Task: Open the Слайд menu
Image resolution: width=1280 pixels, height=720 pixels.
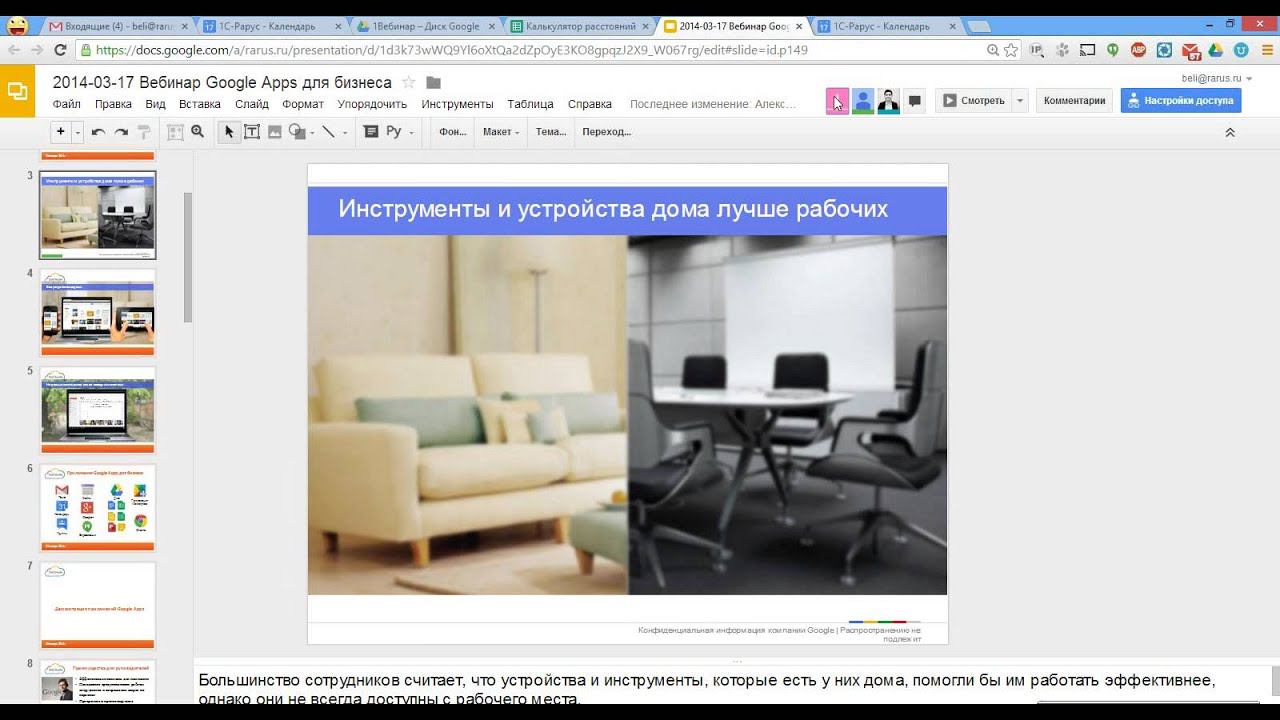Action: point(252,104)
